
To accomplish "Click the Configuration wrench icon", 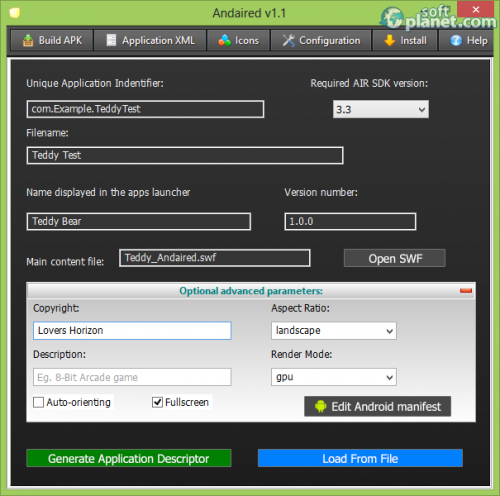I will 288,40.
